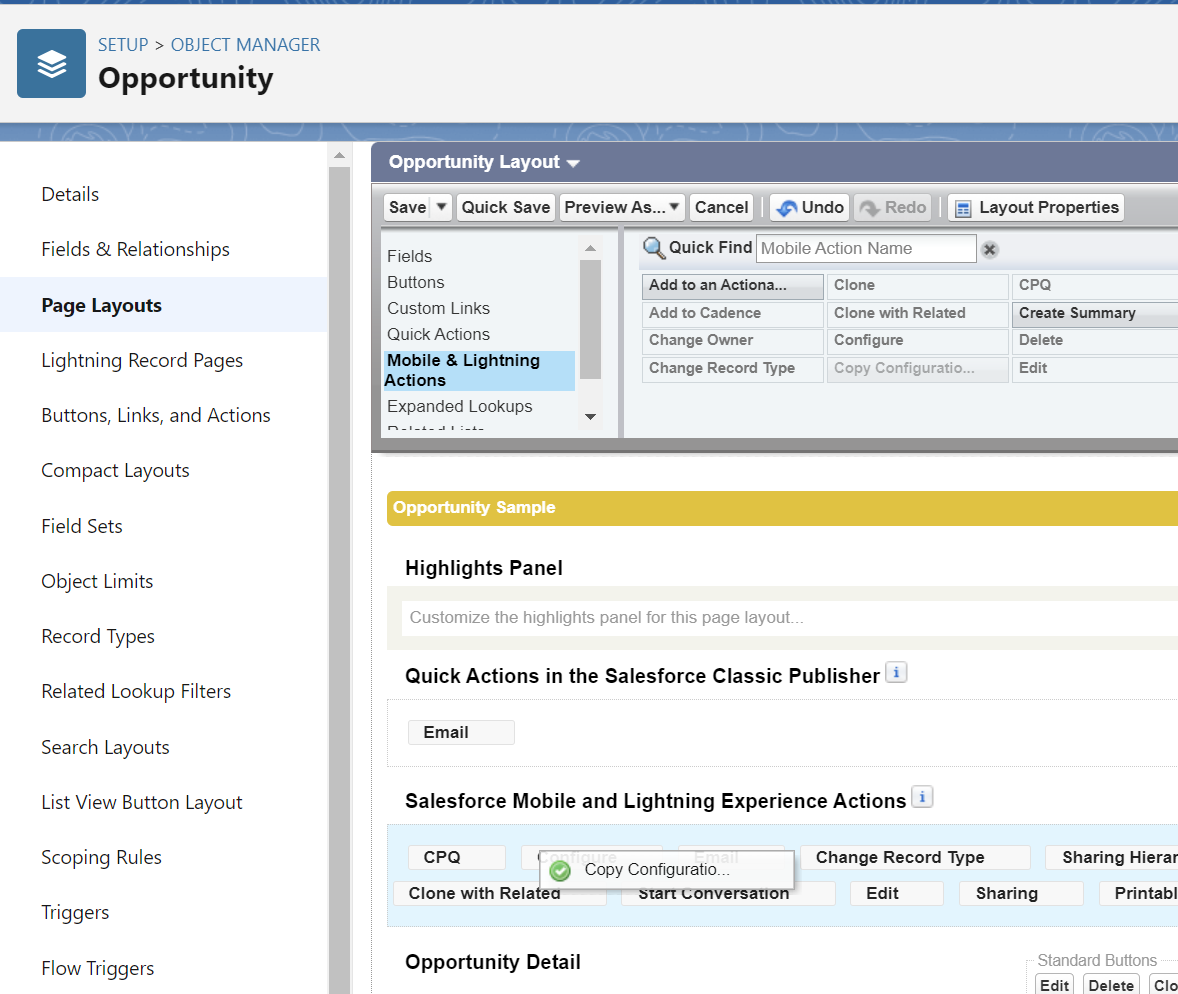Screen dimensions: 1178x994
Task: Open Lightning Record Pages
Action: [142, 361]
